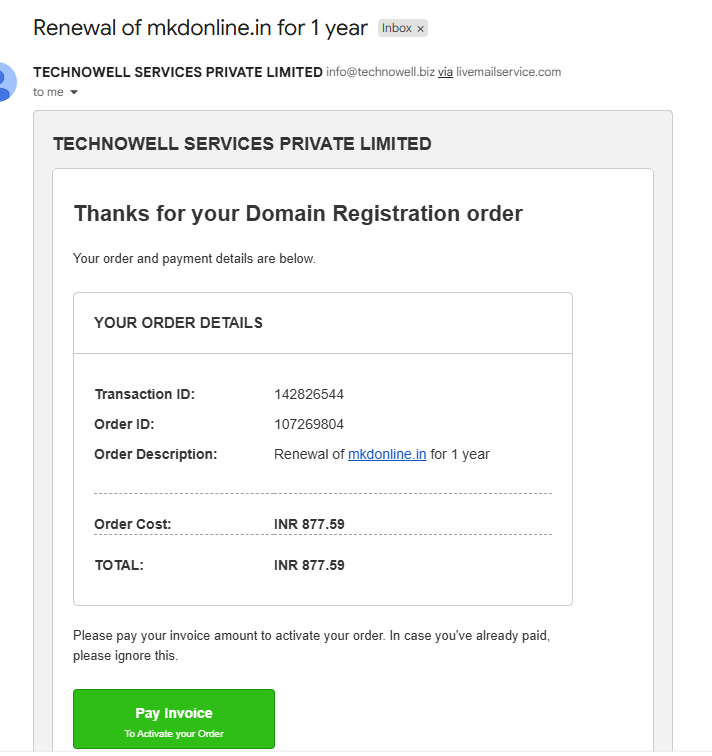This screenshot has height=756, width=712.
Task: Open the sender's profile avatar
Action: pos(6,82)
